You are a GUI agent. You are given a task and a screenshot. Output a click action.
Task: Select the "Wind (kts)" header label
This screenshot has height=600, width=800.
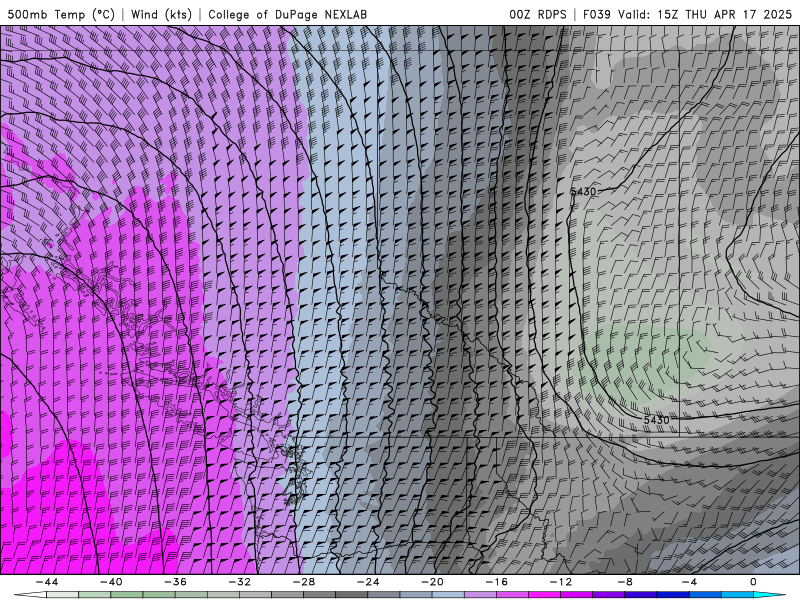pyautogui.click(x=161, y=14)
